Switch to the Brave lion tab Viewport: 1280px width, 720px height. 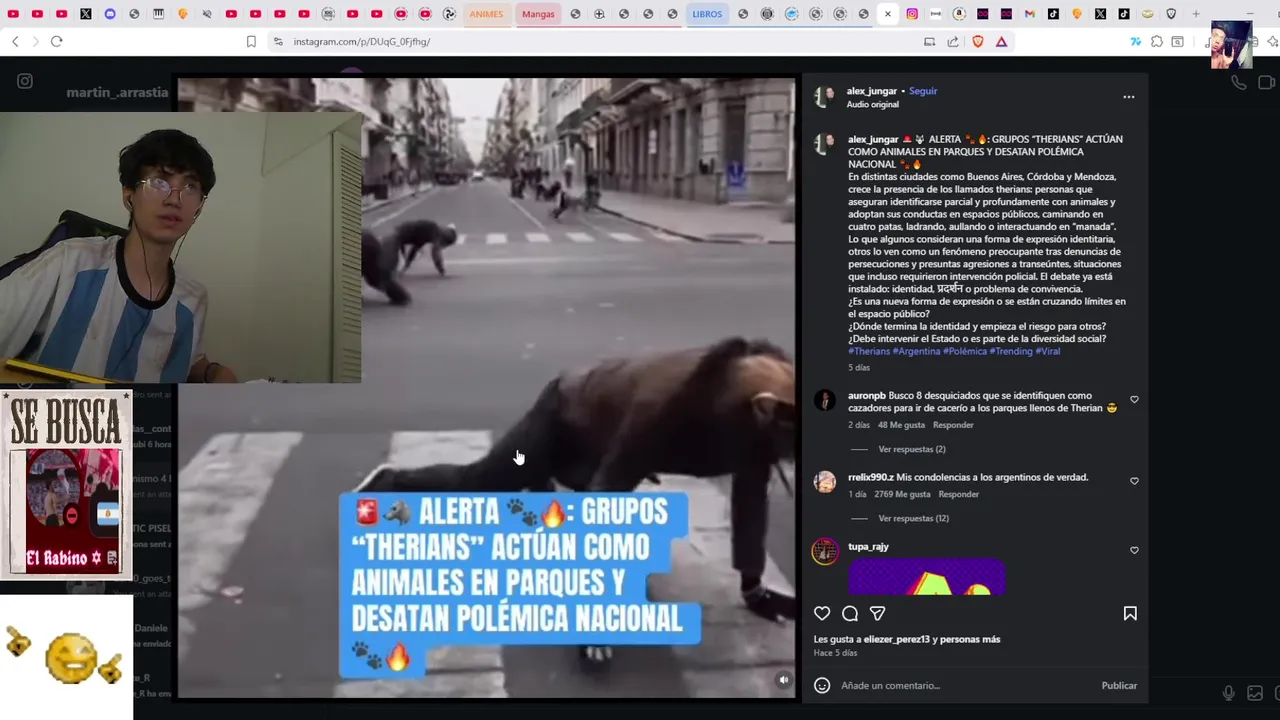1171,14
